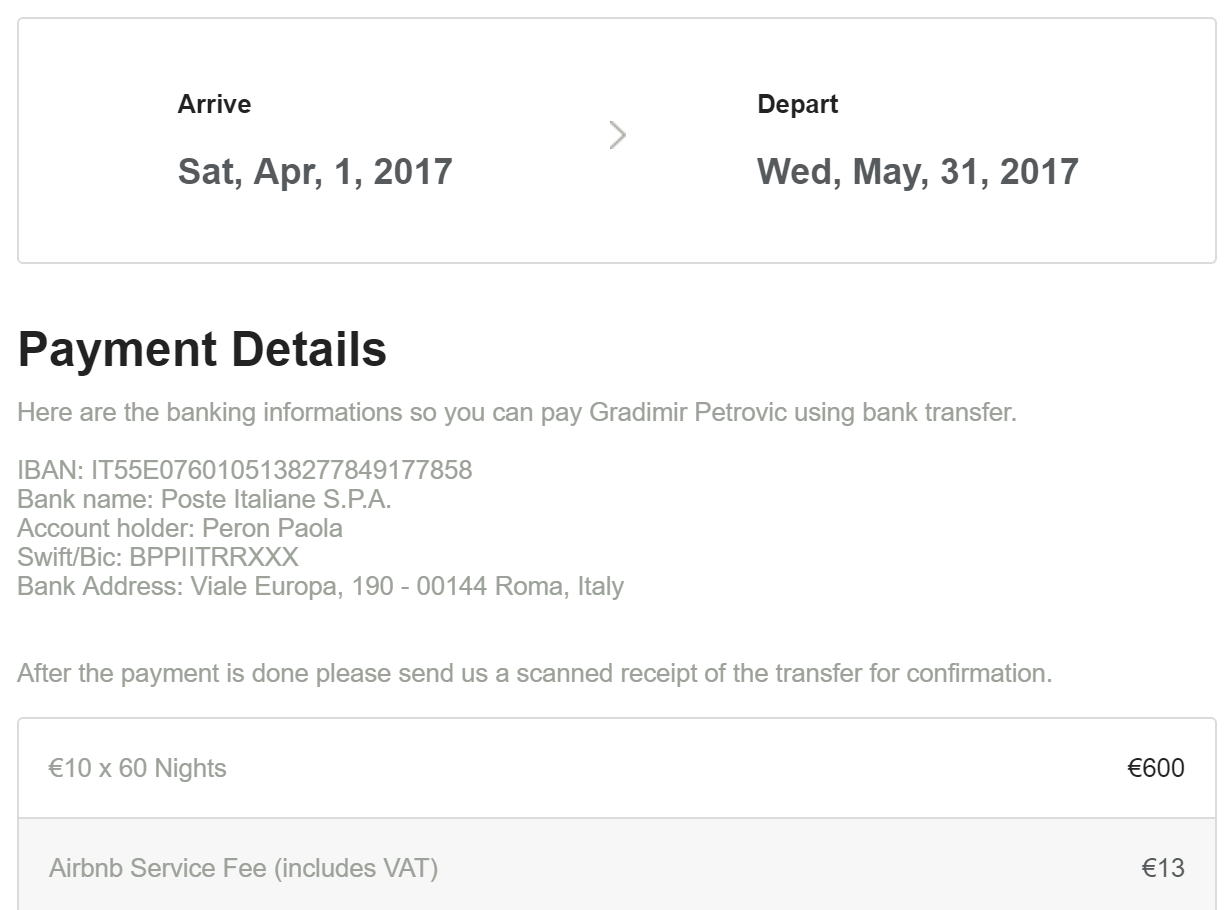Click the Arrive label
Viewport: 1232px width, 910px height.
(214, 104)
